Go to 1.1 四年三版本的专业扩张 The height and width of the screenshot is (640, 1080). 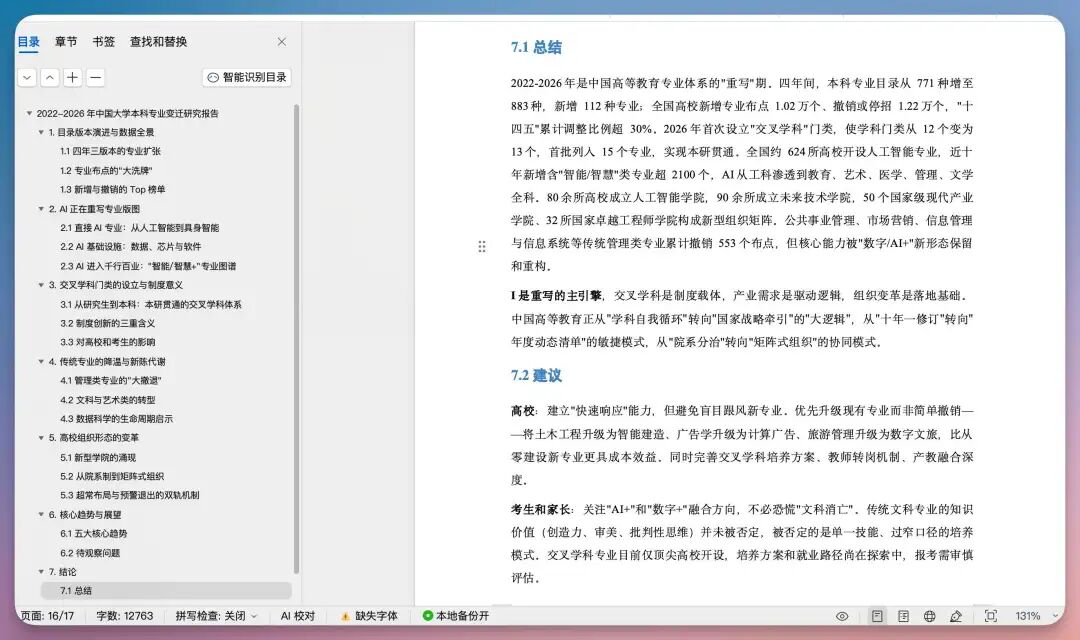110,151
